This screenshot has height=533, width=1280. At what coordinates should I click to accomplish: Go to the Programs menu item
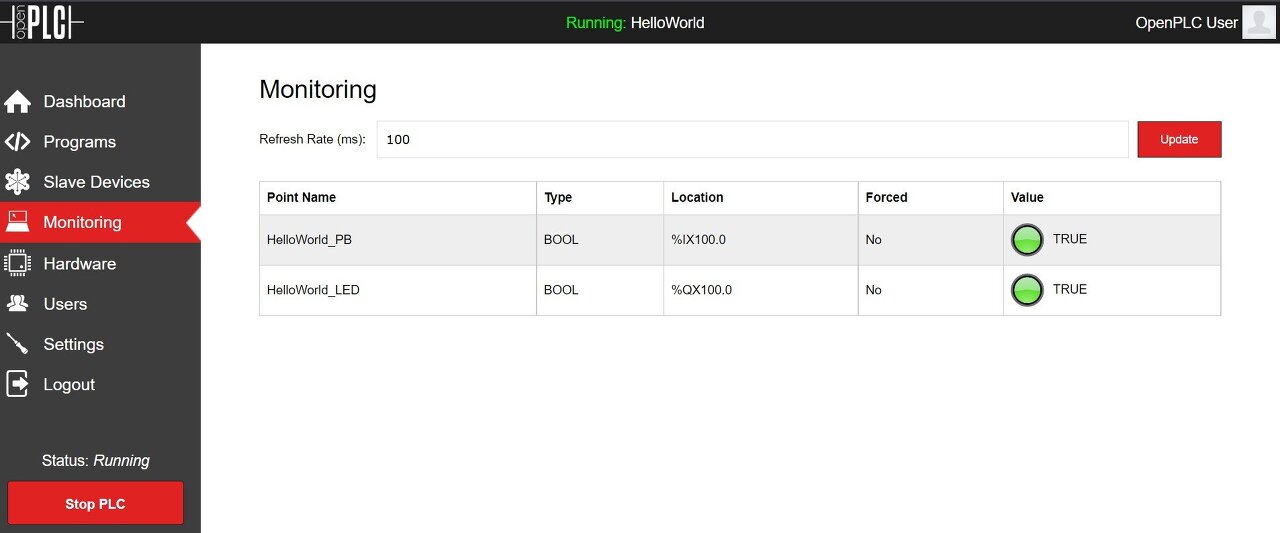(100, 142)
